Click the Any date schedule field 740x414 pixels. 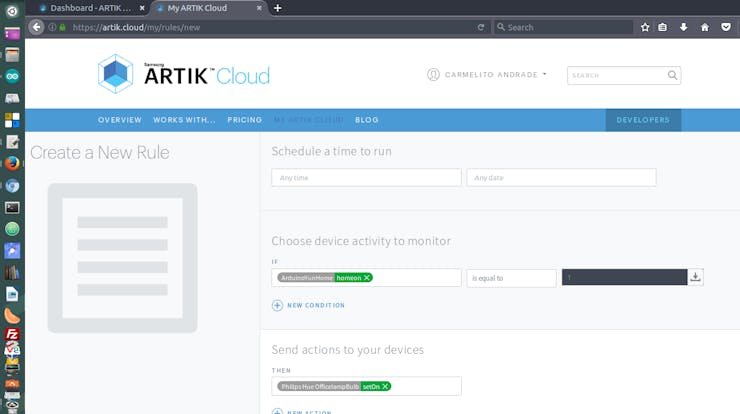tap(562, 177)
